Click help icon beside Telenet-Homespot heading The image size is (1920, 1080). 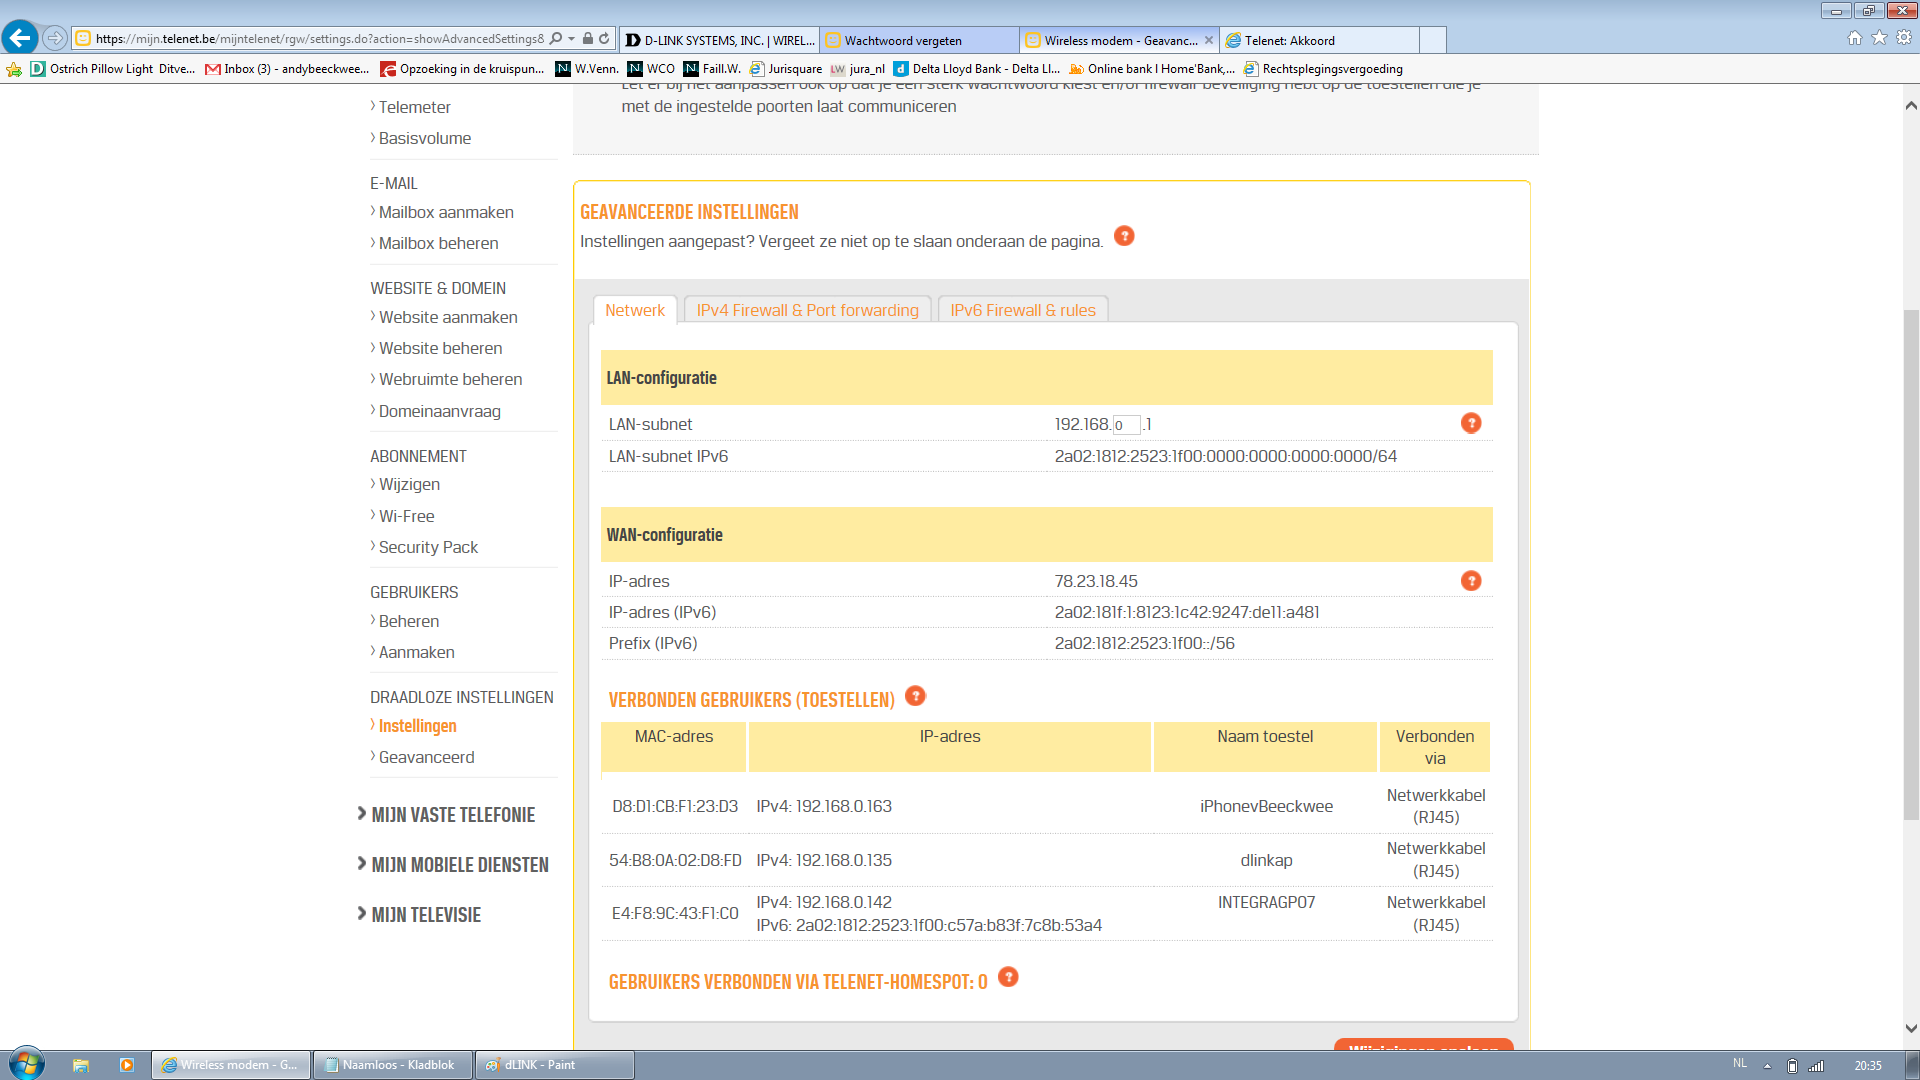[1008, 977]
